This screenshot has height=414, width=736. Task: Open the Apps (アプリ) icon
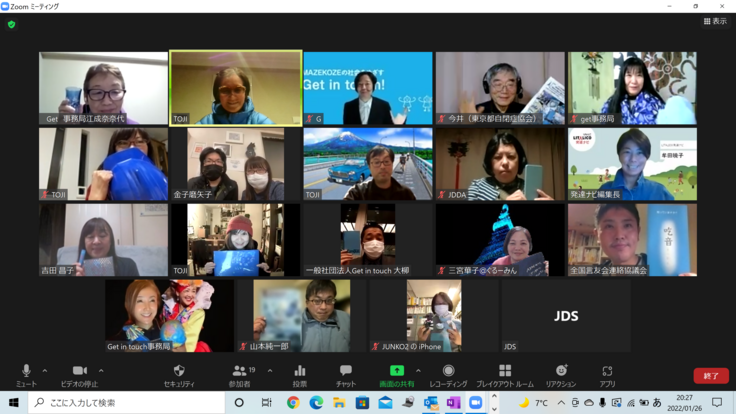607,371
